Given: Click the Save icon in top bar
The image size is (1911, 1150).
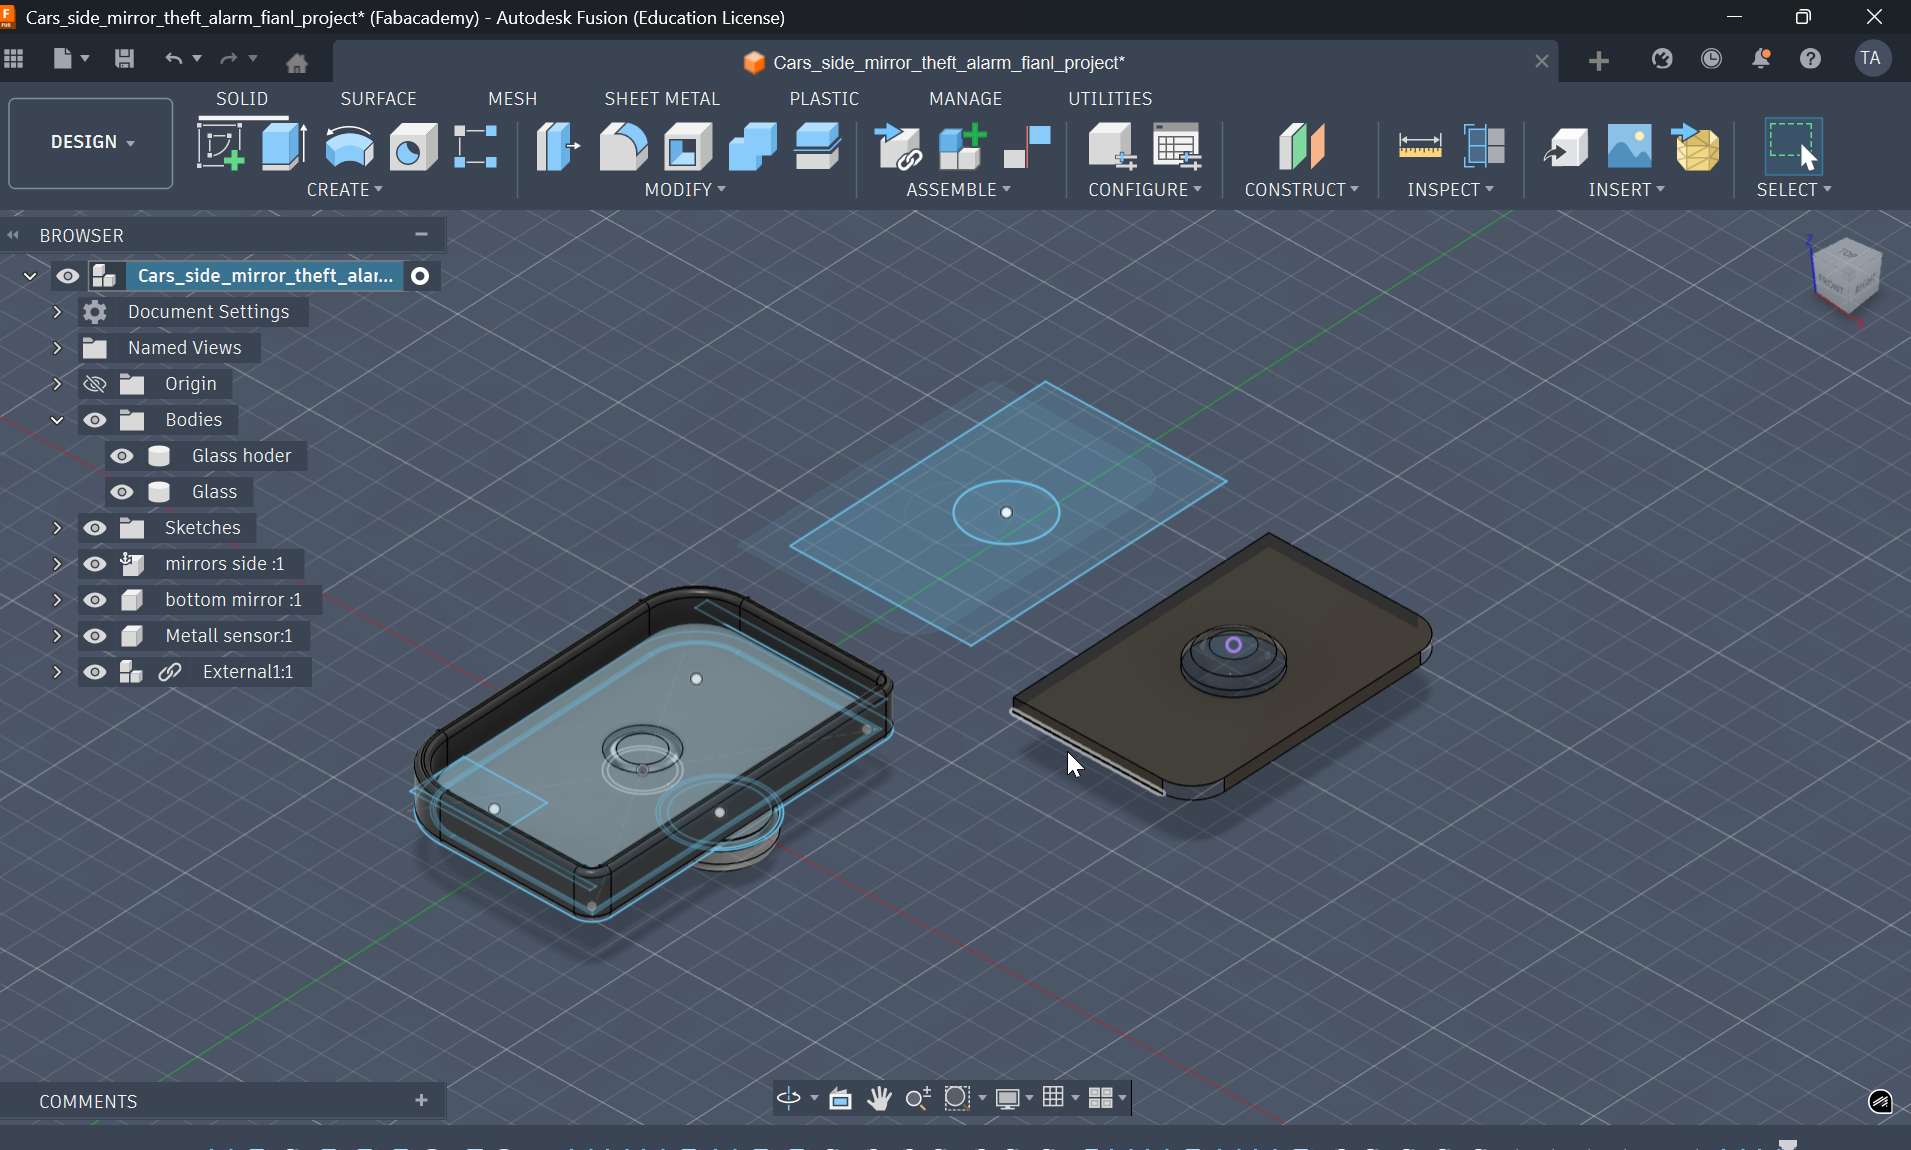Looking at the screenshot, I should [x=124, y=59].
